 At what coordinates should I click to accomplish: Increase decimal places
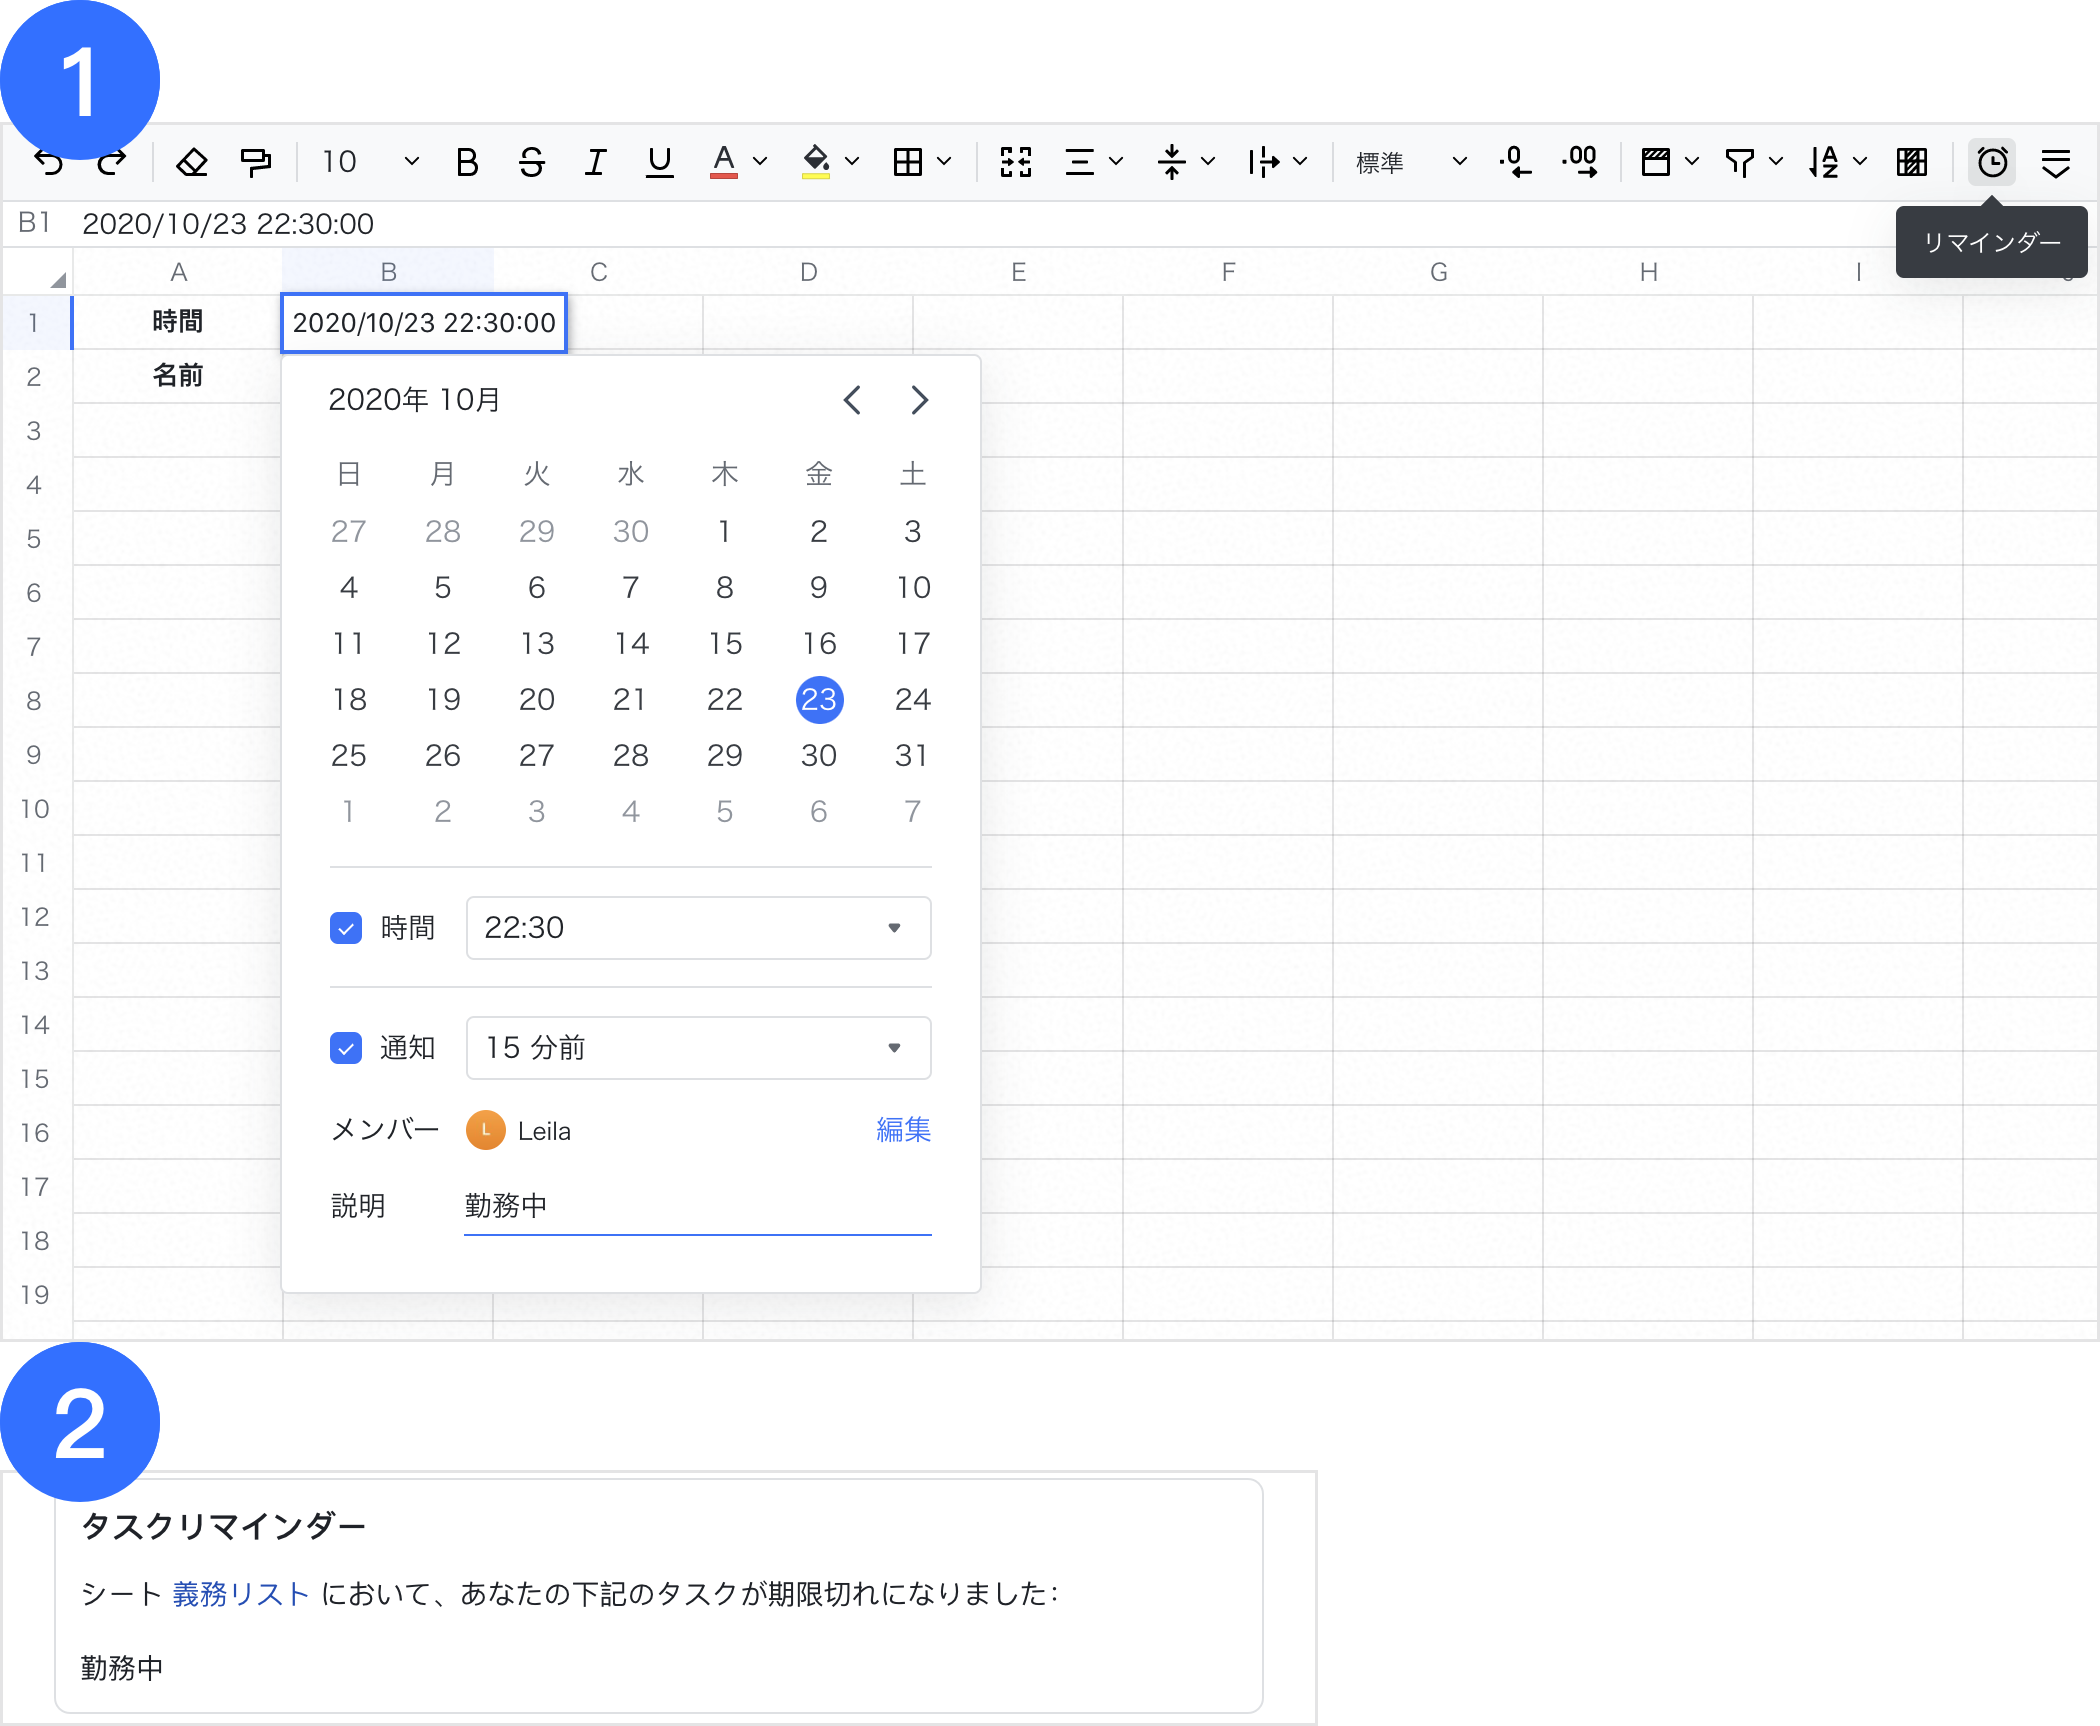coord(1581,162)
